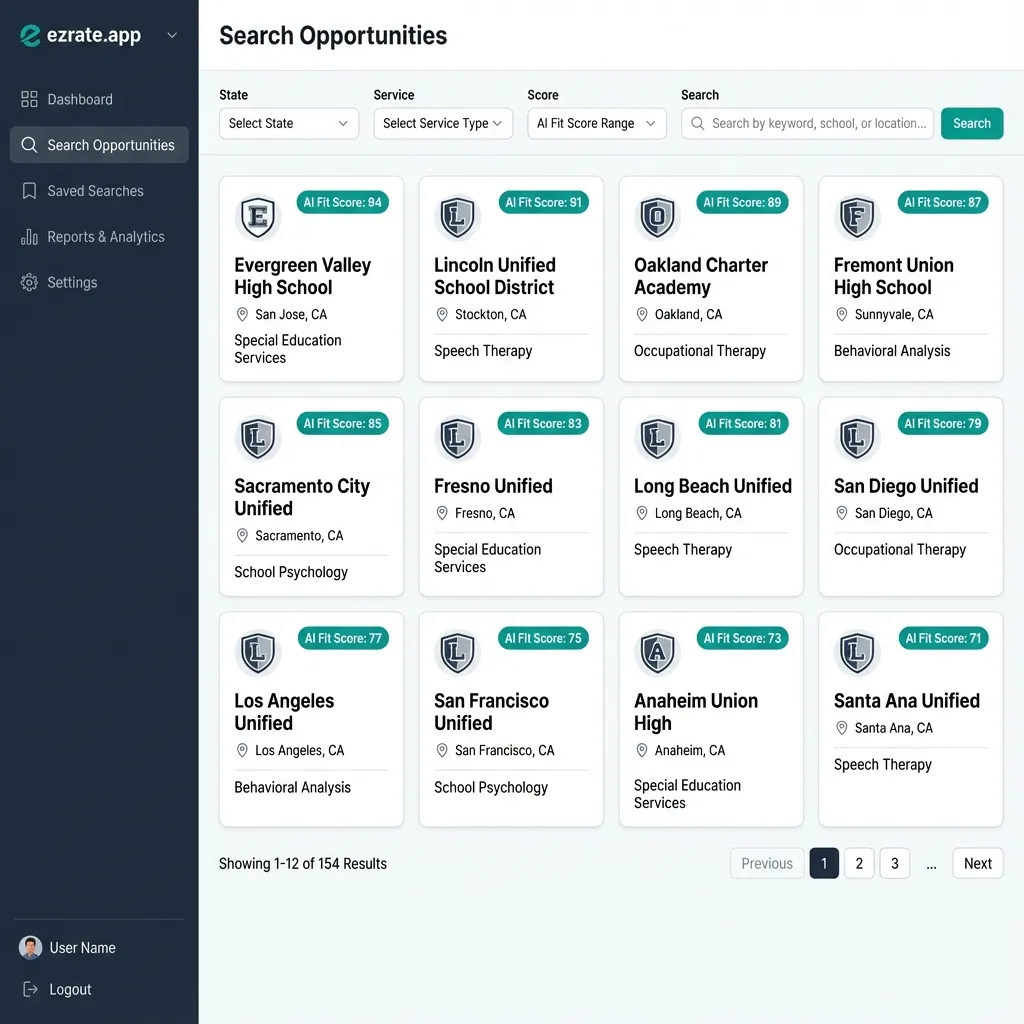Click the location pin beside Stockton, CA

tap(441, 314)
